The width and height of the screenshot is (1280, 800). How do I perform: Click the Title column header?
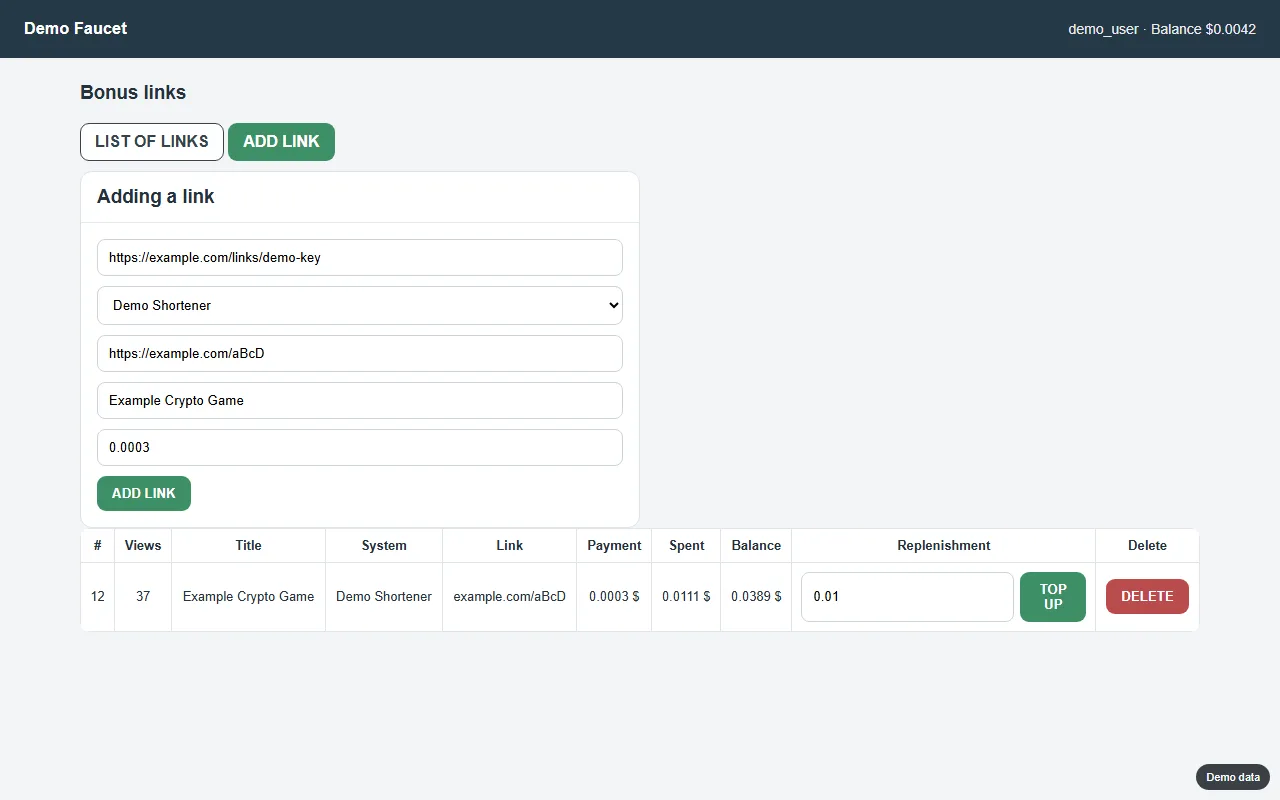pyautogui.click(x=249, y=545)
